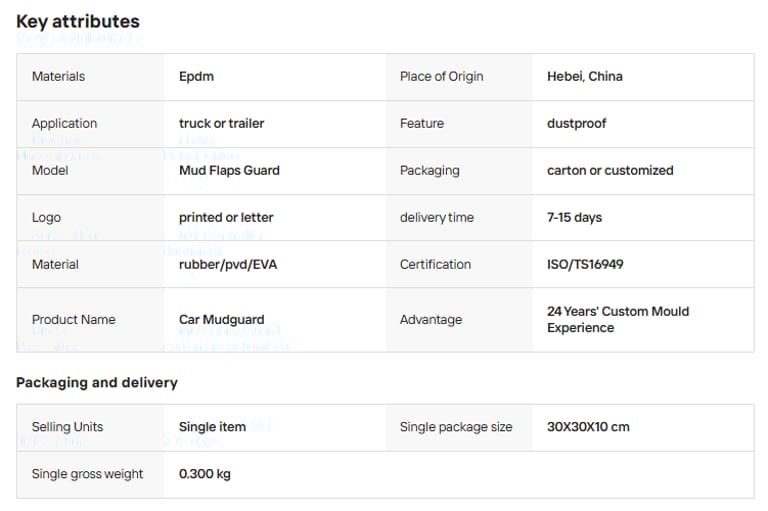Screen dimensions: 768x511
Task: Select the dustproof feature value
Action: pyautogui.click(x=576, y=123)
